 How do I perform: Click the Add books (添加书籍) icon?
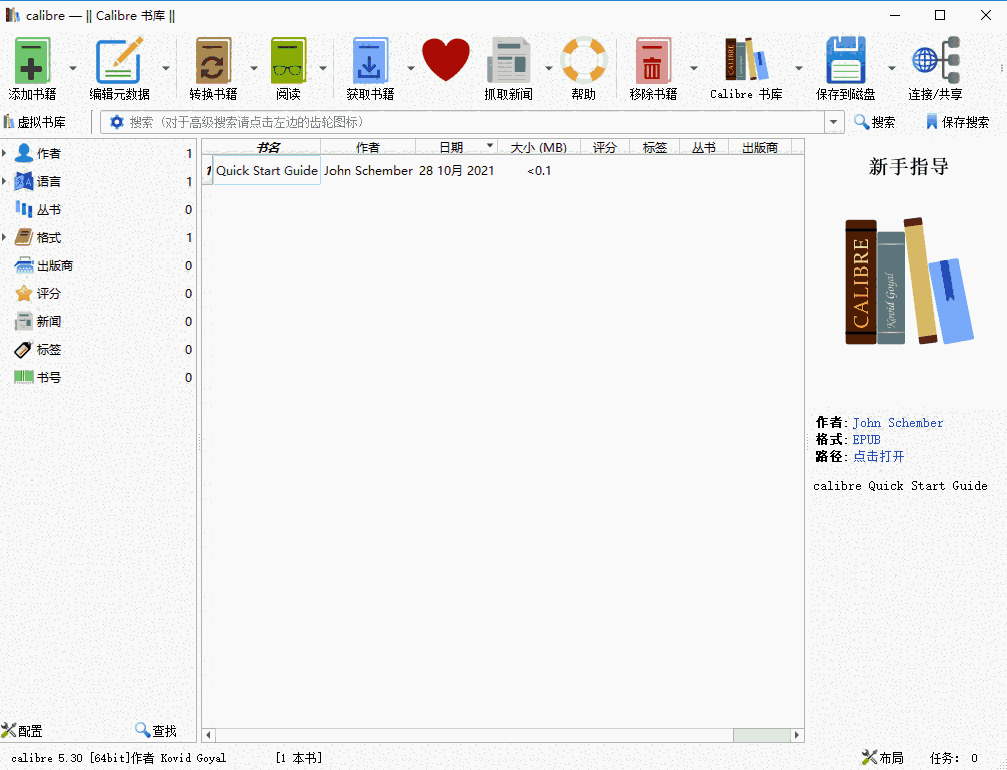(32, 62)
